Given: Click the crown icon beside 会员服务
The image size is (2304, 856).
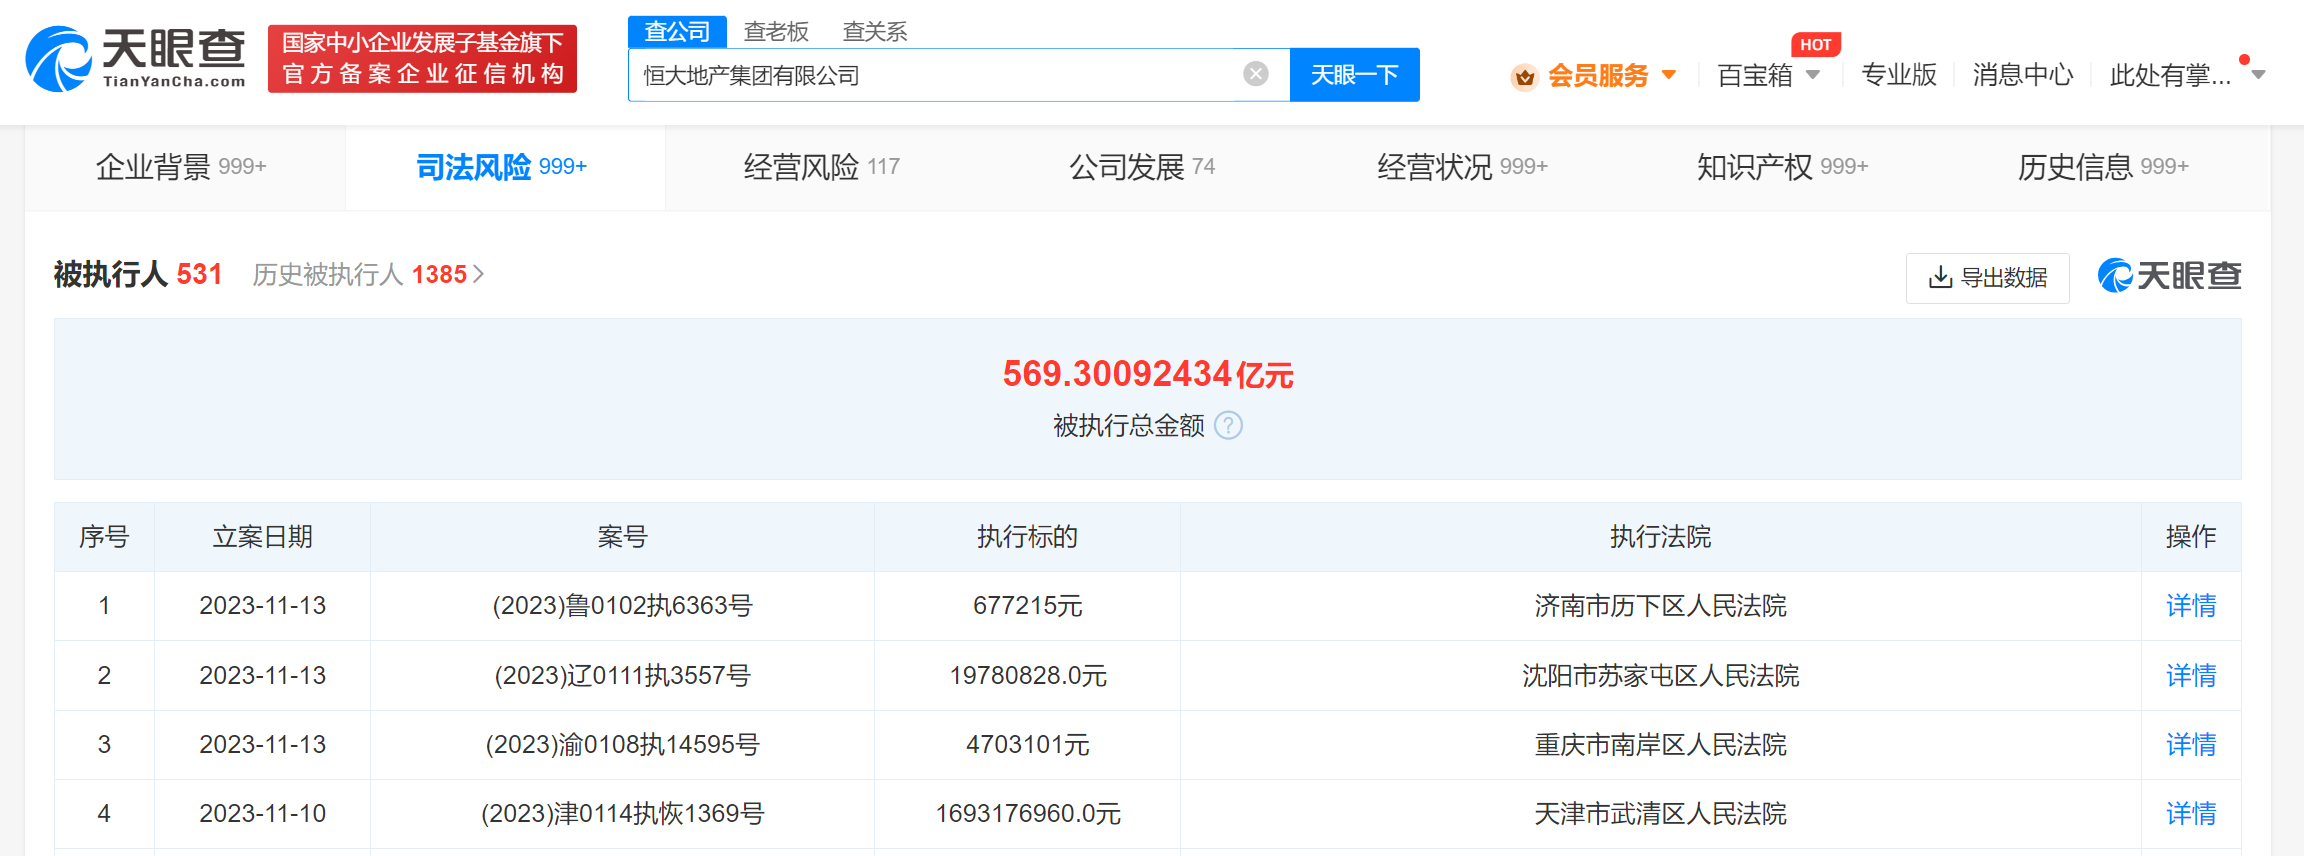Looking at the screenshot, I should click(1524, 76).
